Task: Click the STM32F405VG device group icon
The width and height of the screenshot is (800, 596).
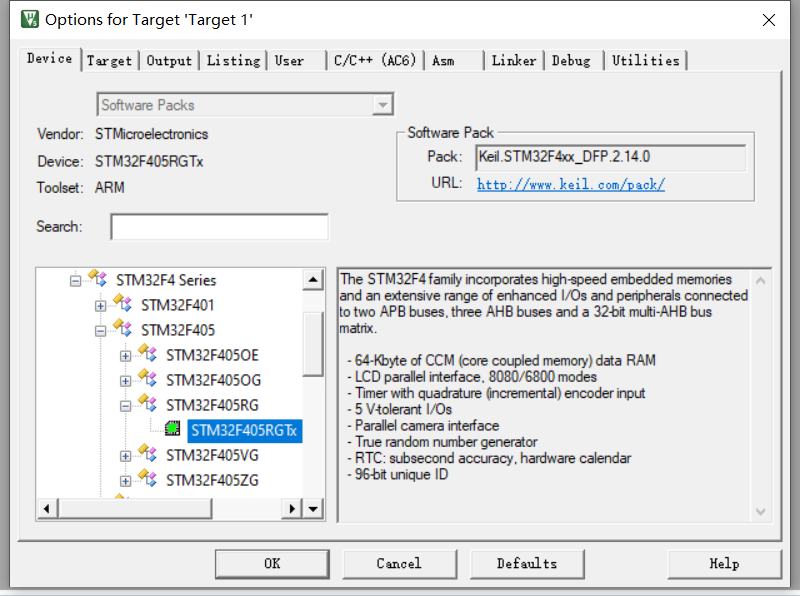Action: coord(147,453)
